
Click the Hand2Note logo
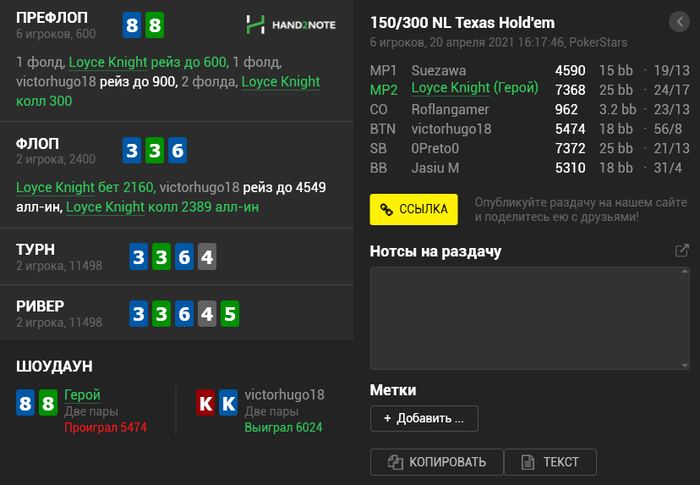(x=291, y=25)
